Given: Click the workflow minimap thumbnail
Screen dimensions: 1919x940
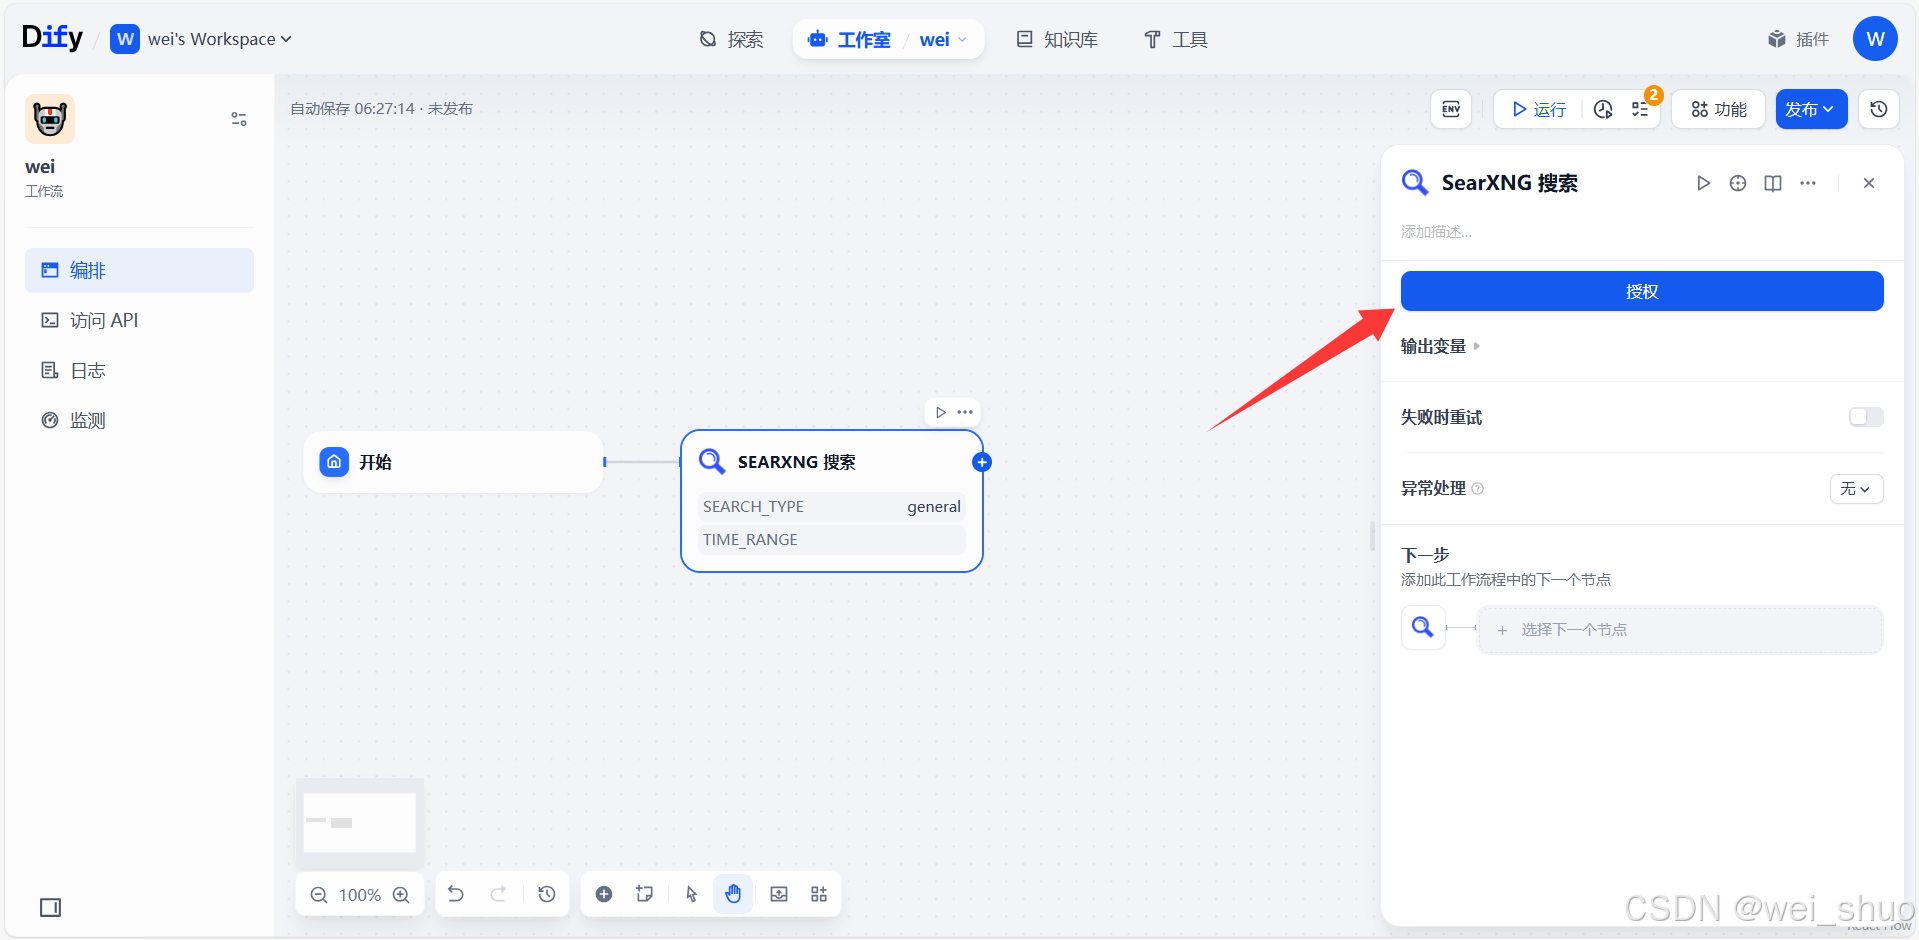Looking at the screenshot, I should (360, 822).
